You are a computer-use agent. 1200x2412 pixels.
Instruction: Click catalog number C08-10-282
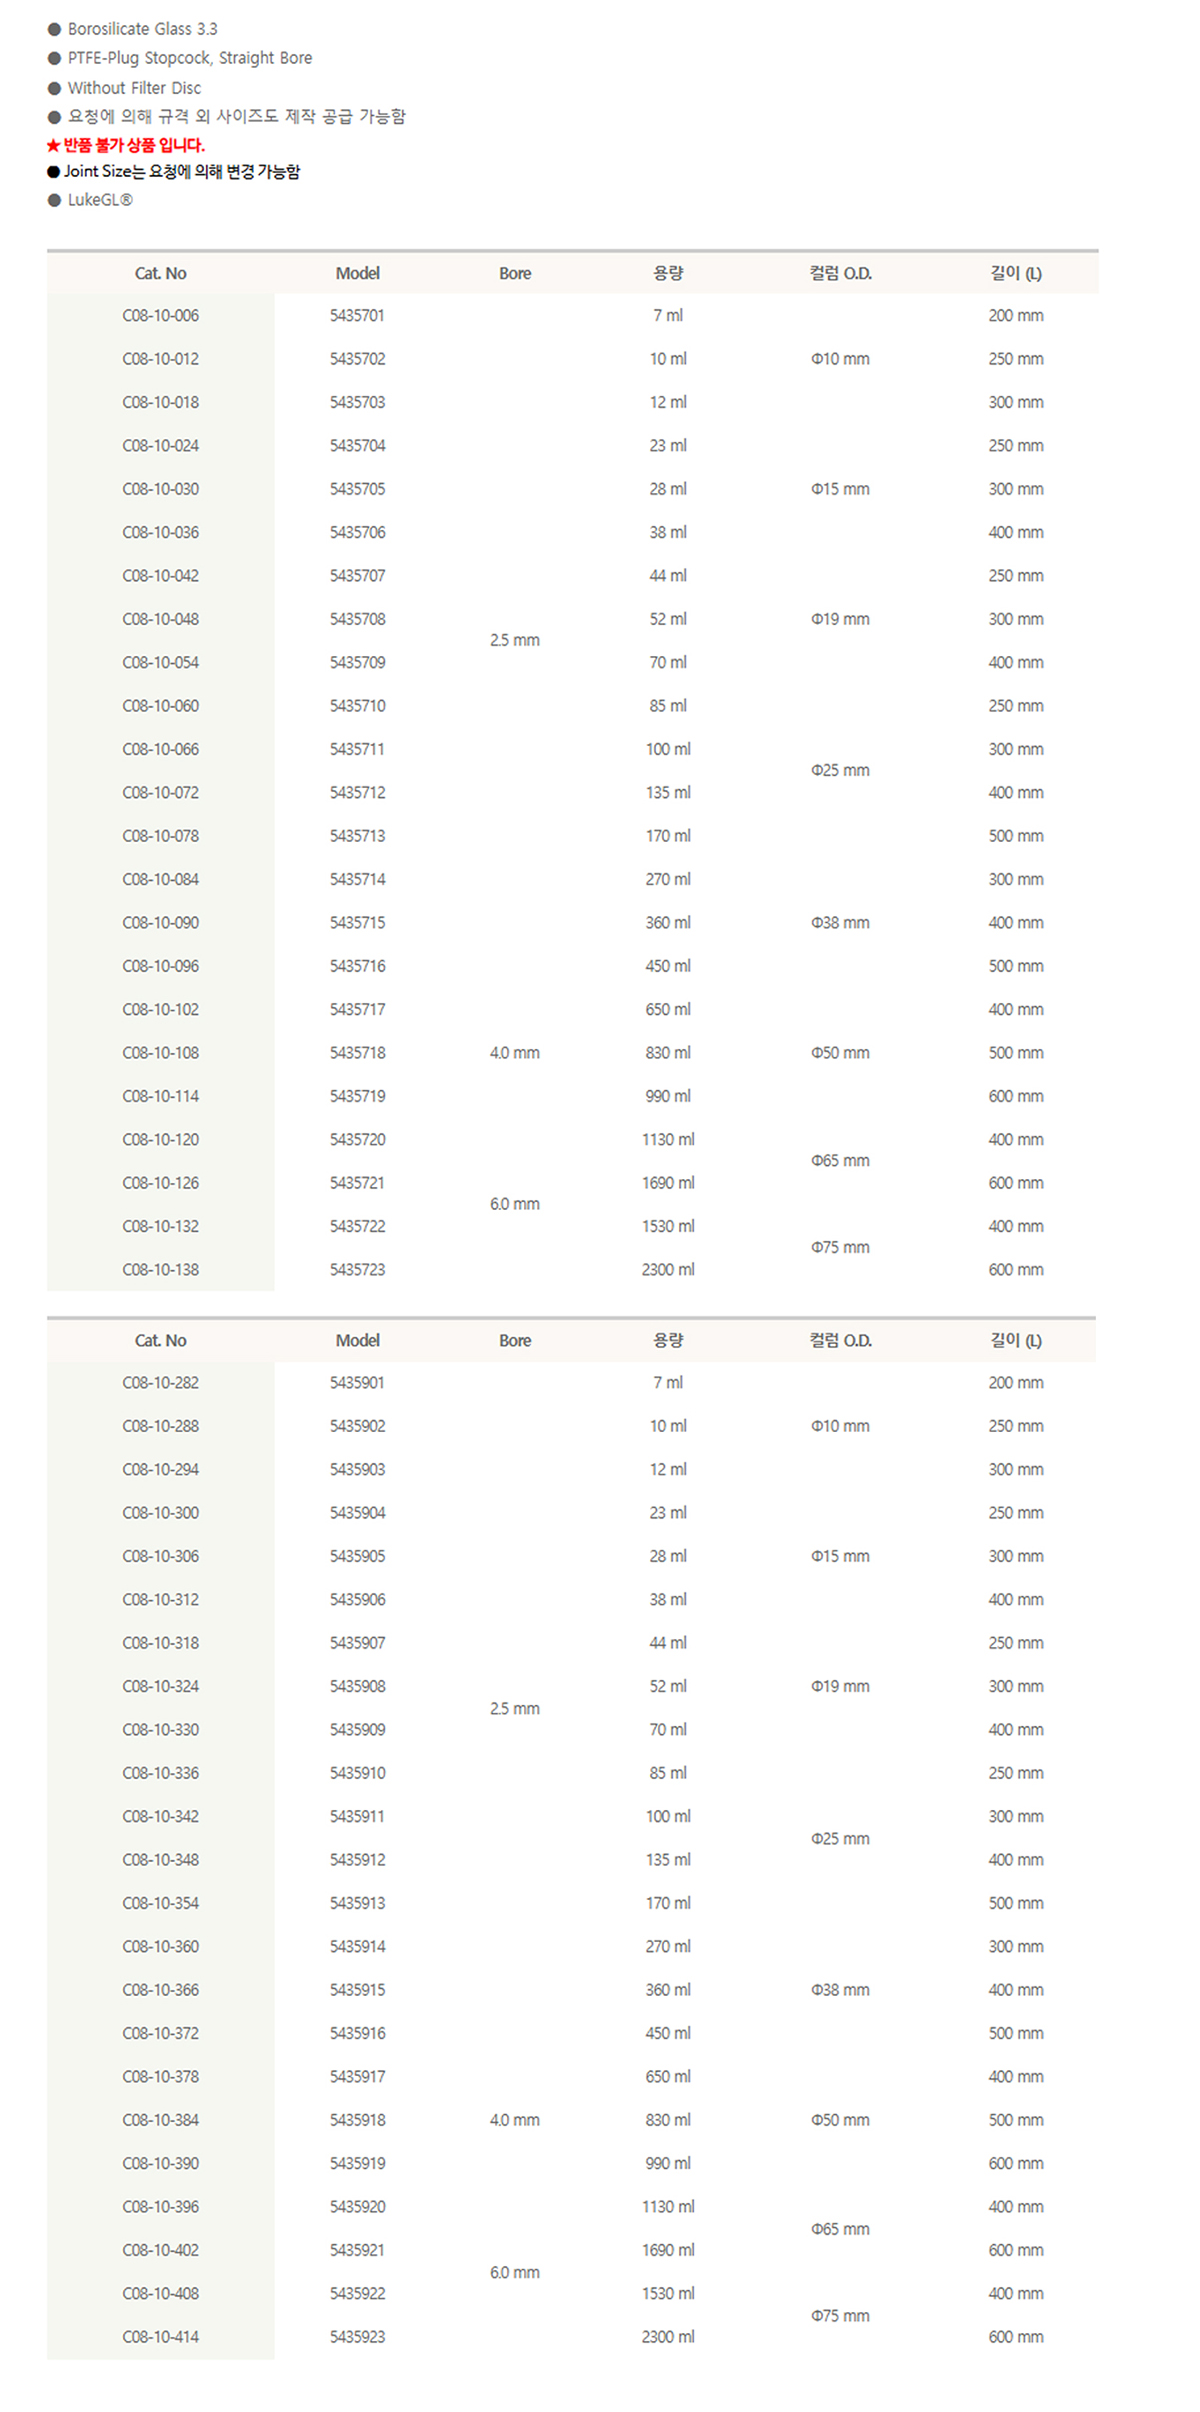point(160,1383)
